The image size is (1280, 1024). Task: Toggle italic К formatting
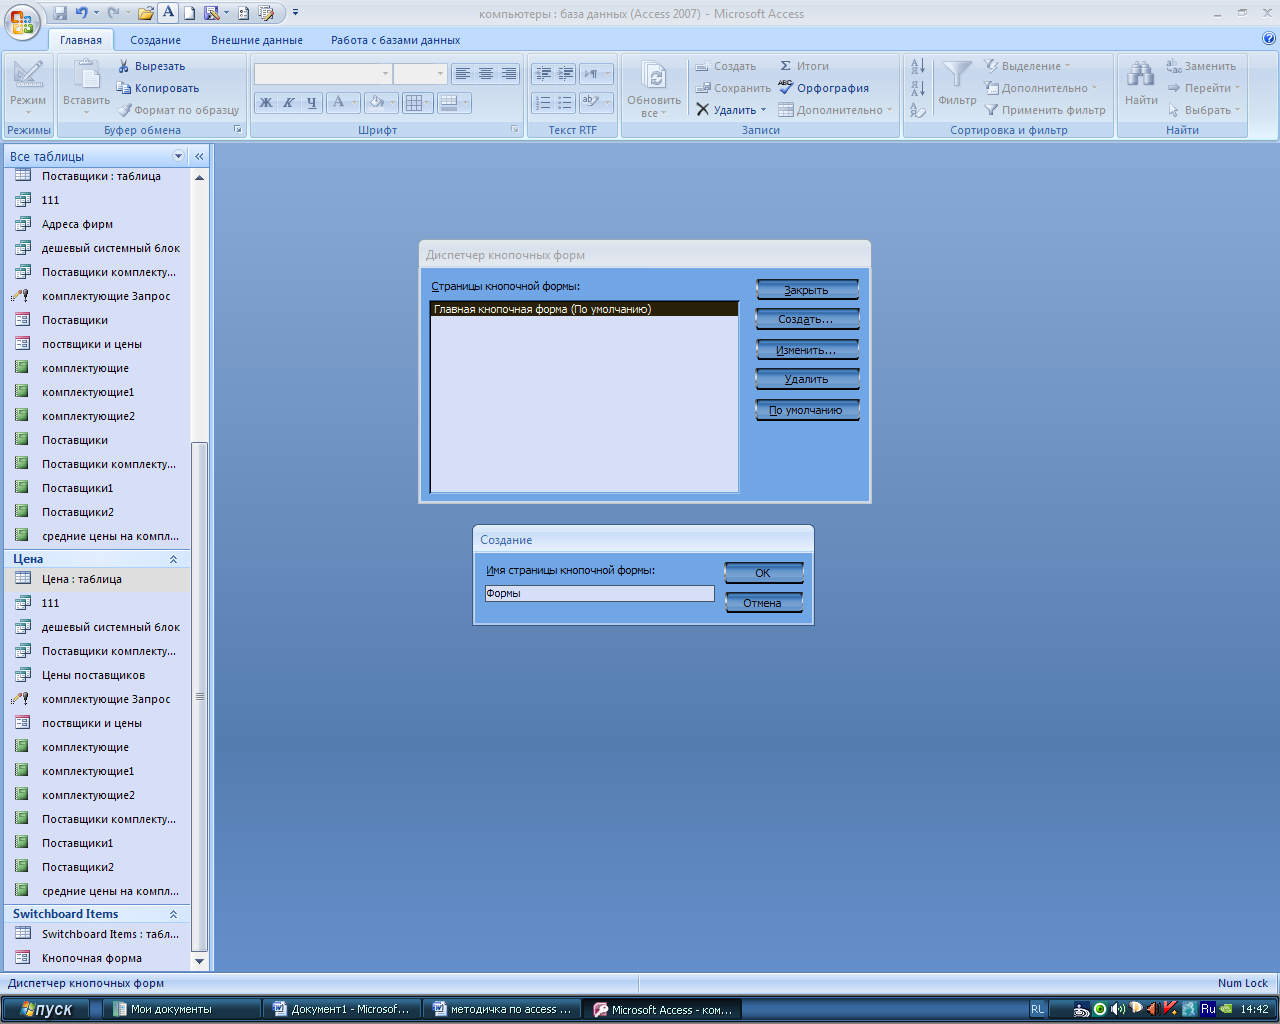[x=288, y=102]
